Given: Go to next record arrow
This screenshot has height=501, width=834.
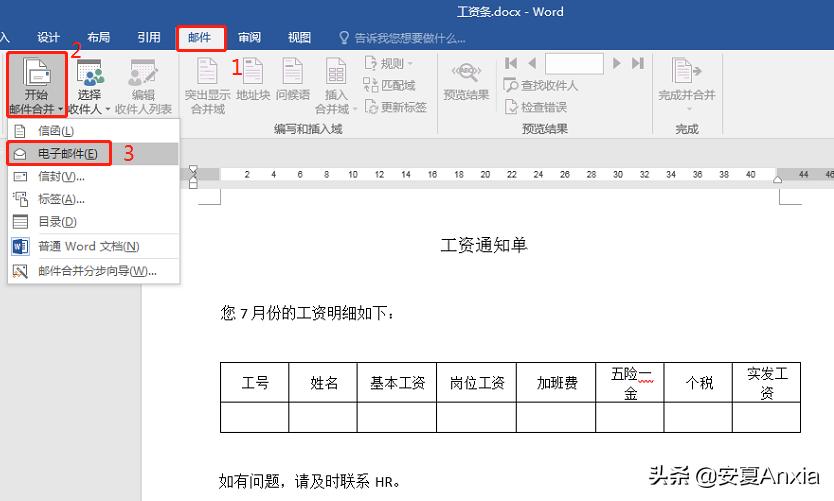Looking at the screenshot, I should (616, 63).
